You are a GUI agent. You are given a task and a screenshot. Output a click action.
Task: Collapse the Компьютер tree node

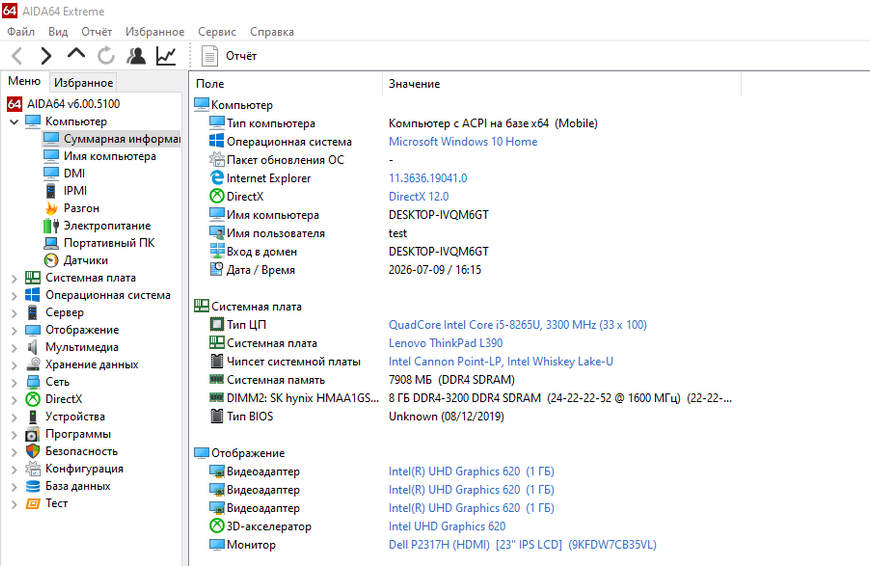14,122
